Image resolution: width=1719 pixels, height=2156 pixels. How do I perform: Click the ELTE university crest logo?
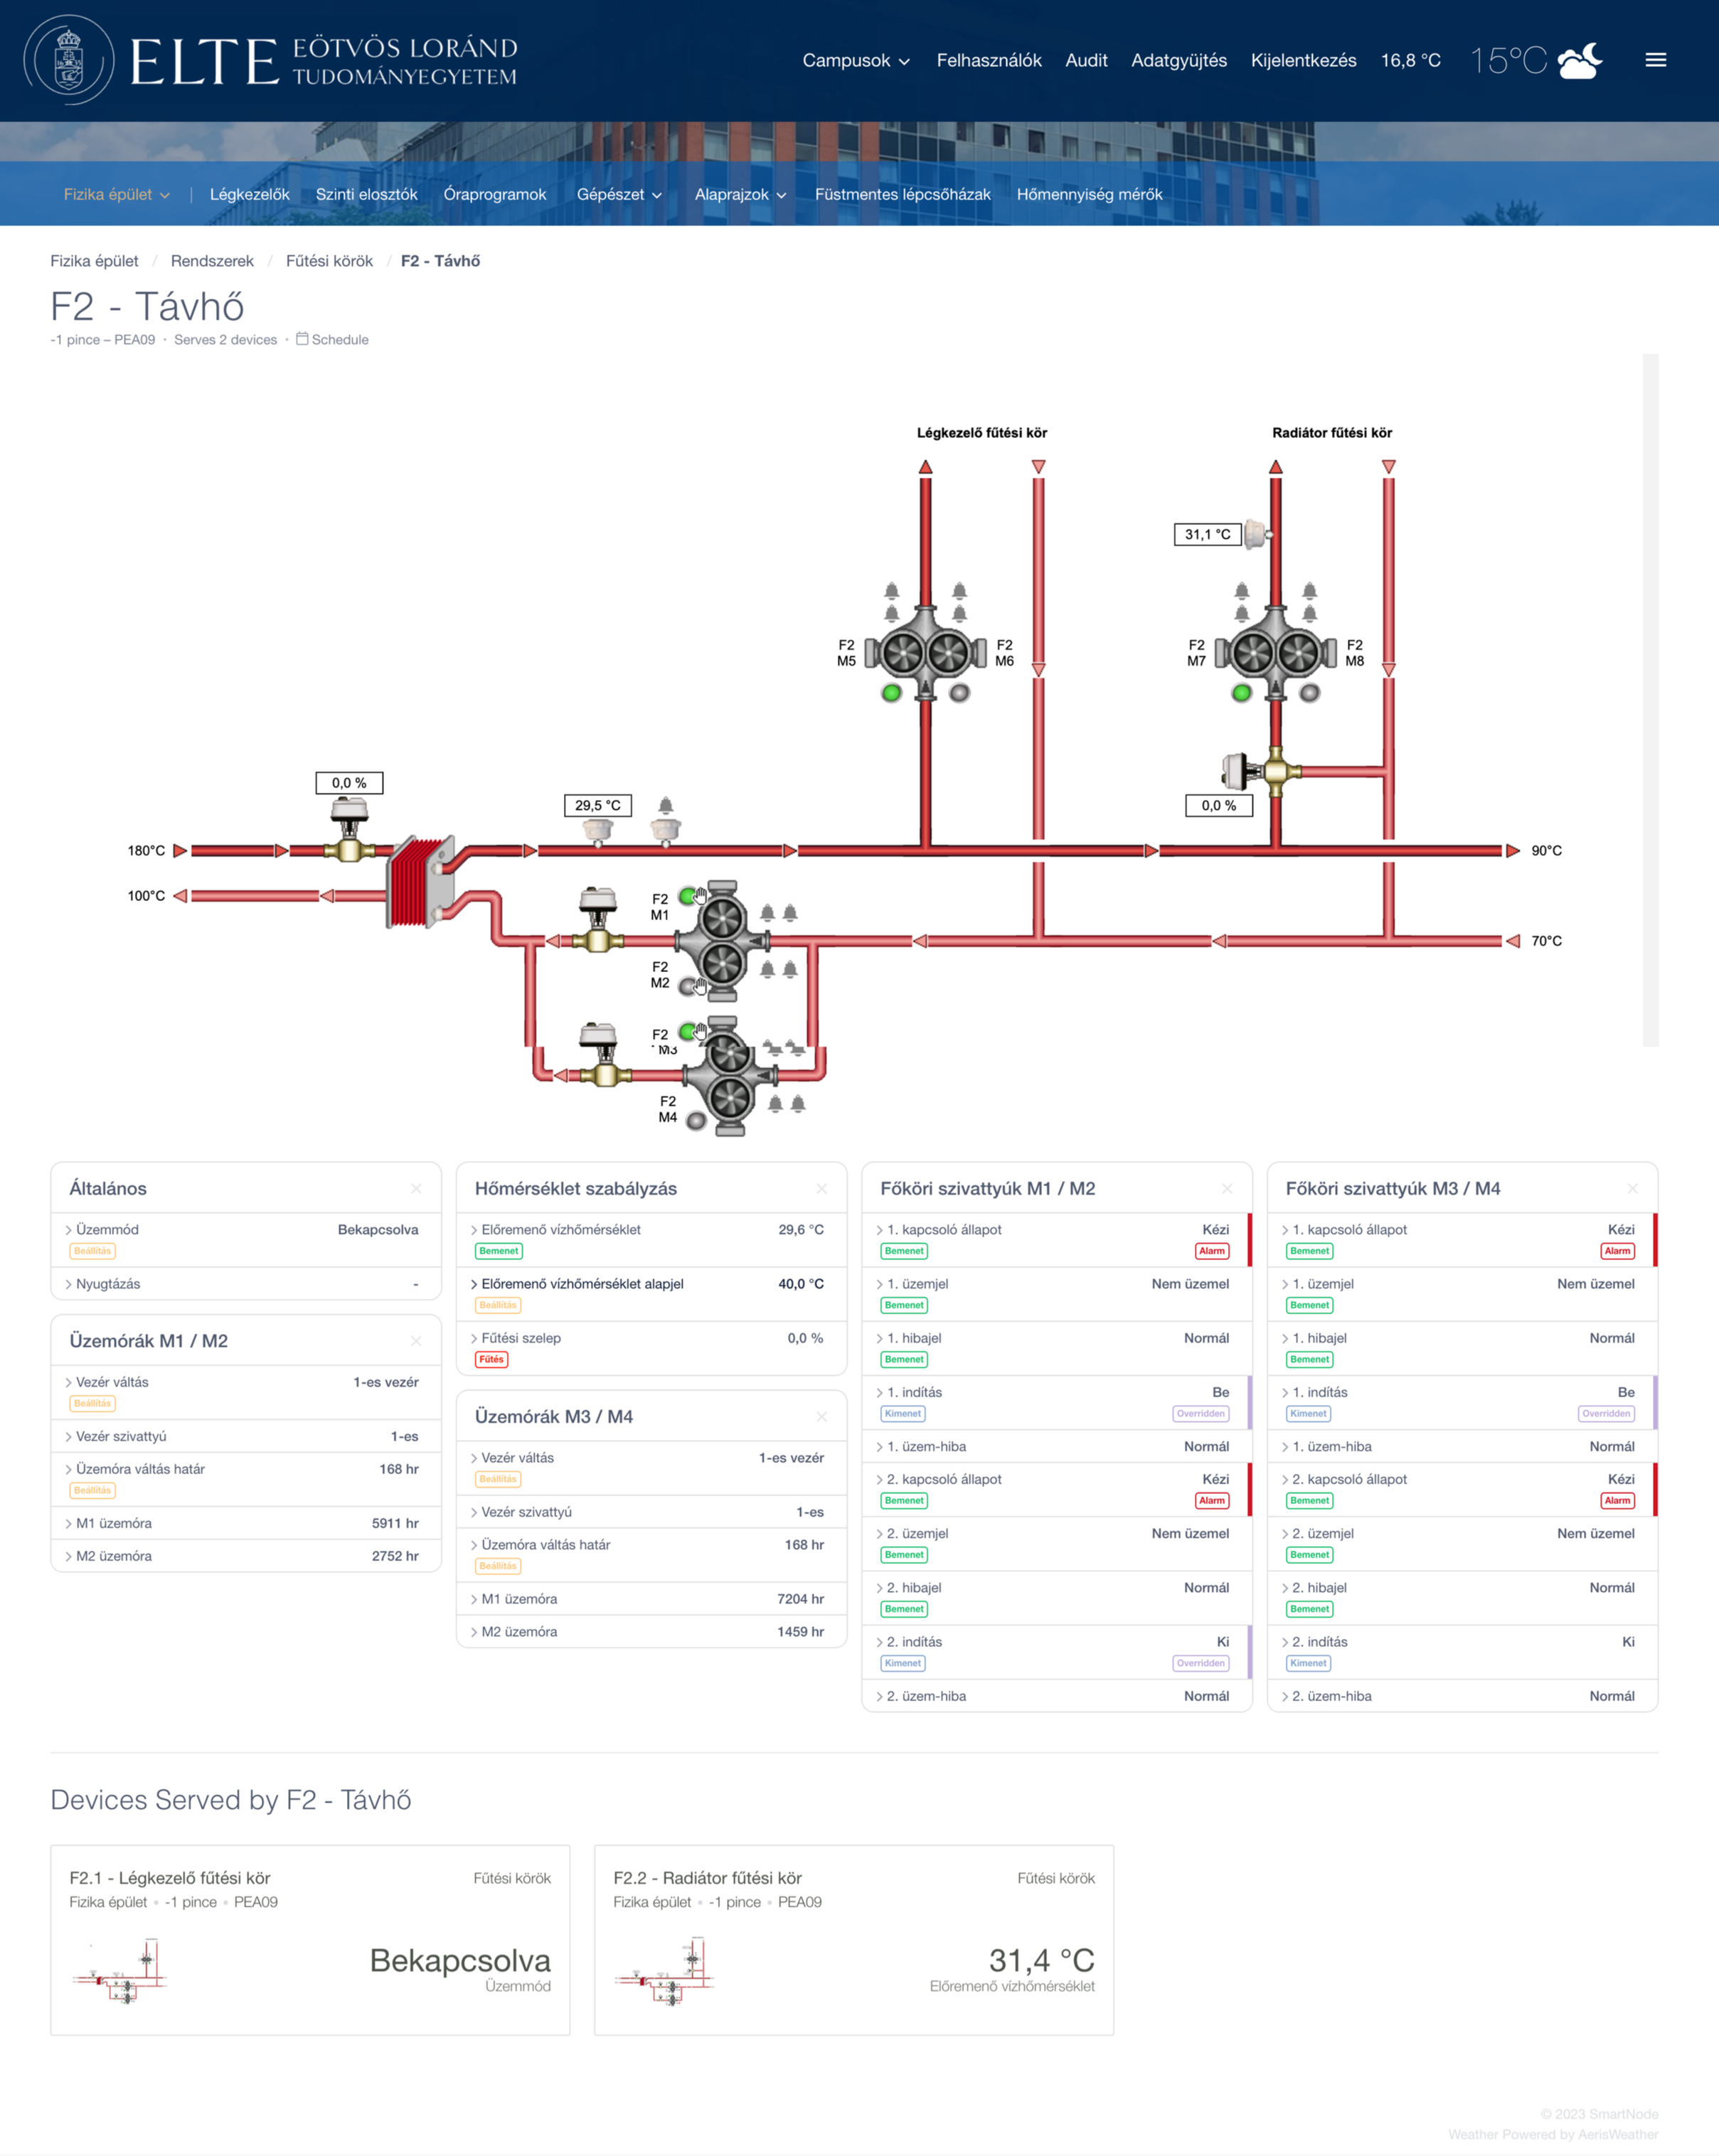(68, 60)
